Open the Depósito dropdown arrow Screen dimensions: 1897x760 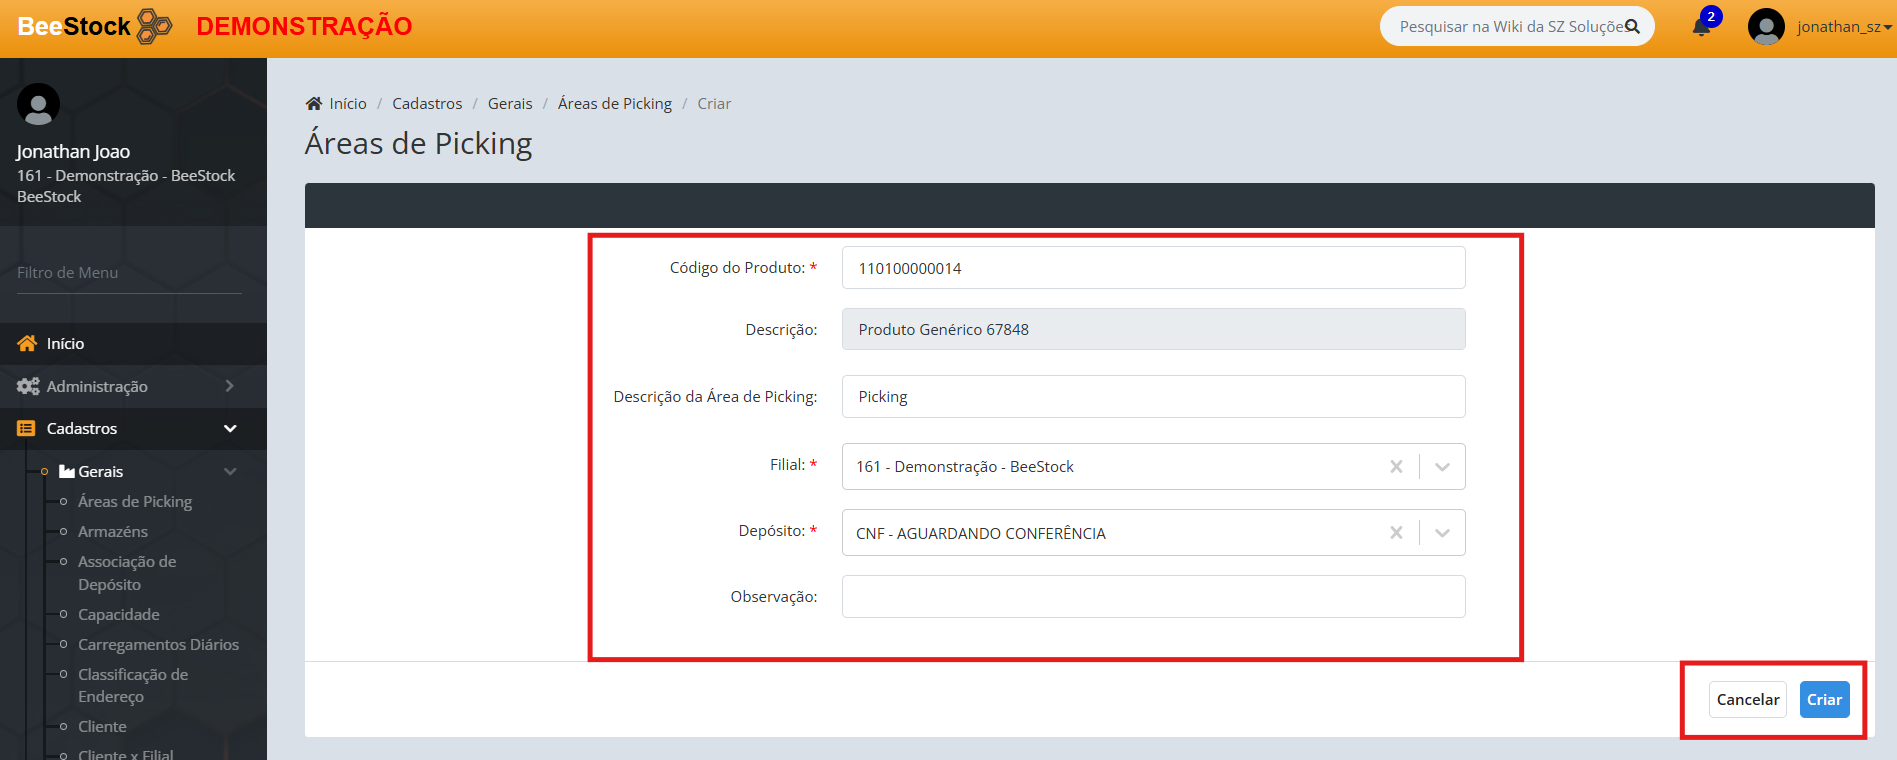pyautogui.click(x=1442, y=533)
